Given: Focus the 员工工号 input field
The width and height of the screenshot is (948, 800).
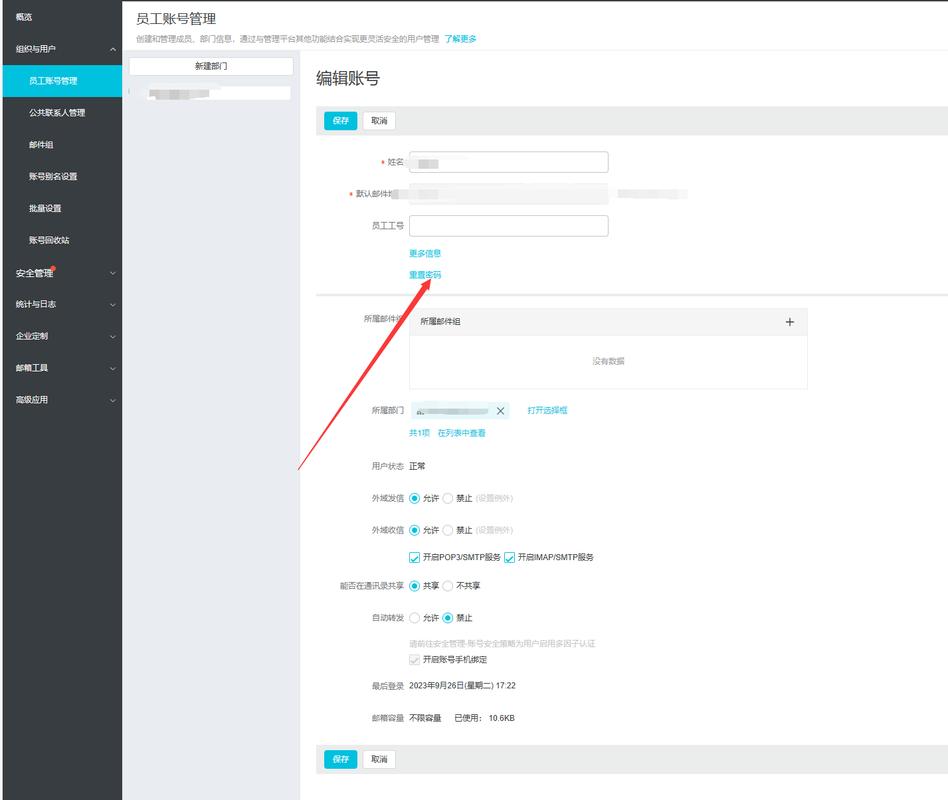Looking at the screenshot, I should (x=508, y=226).
